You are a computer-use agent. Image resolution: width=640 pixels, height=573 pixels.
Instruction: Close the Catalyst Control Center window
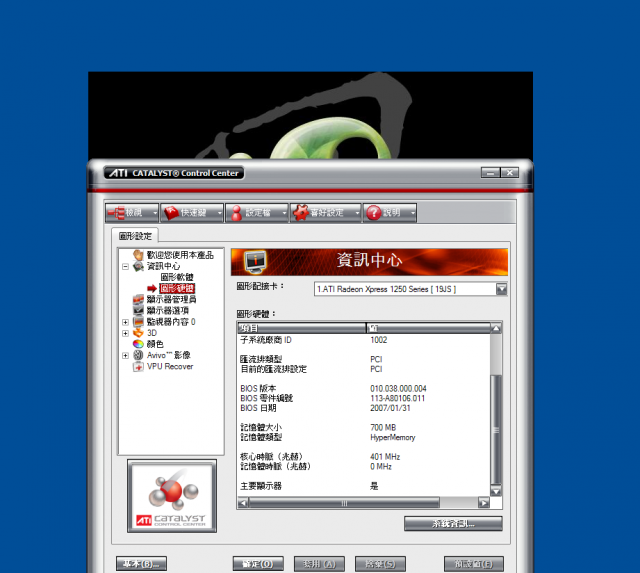point(510,173)
